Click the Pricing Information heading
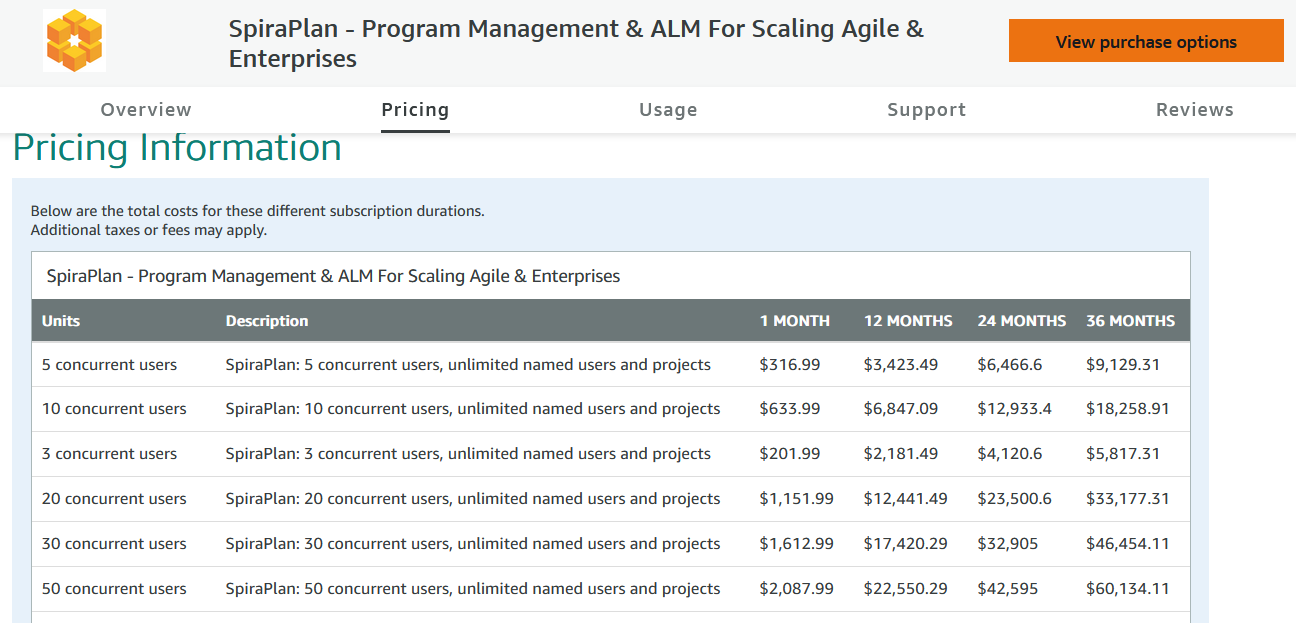The height and width of the screenshot is (623, 1296). (x=177, y=148)
